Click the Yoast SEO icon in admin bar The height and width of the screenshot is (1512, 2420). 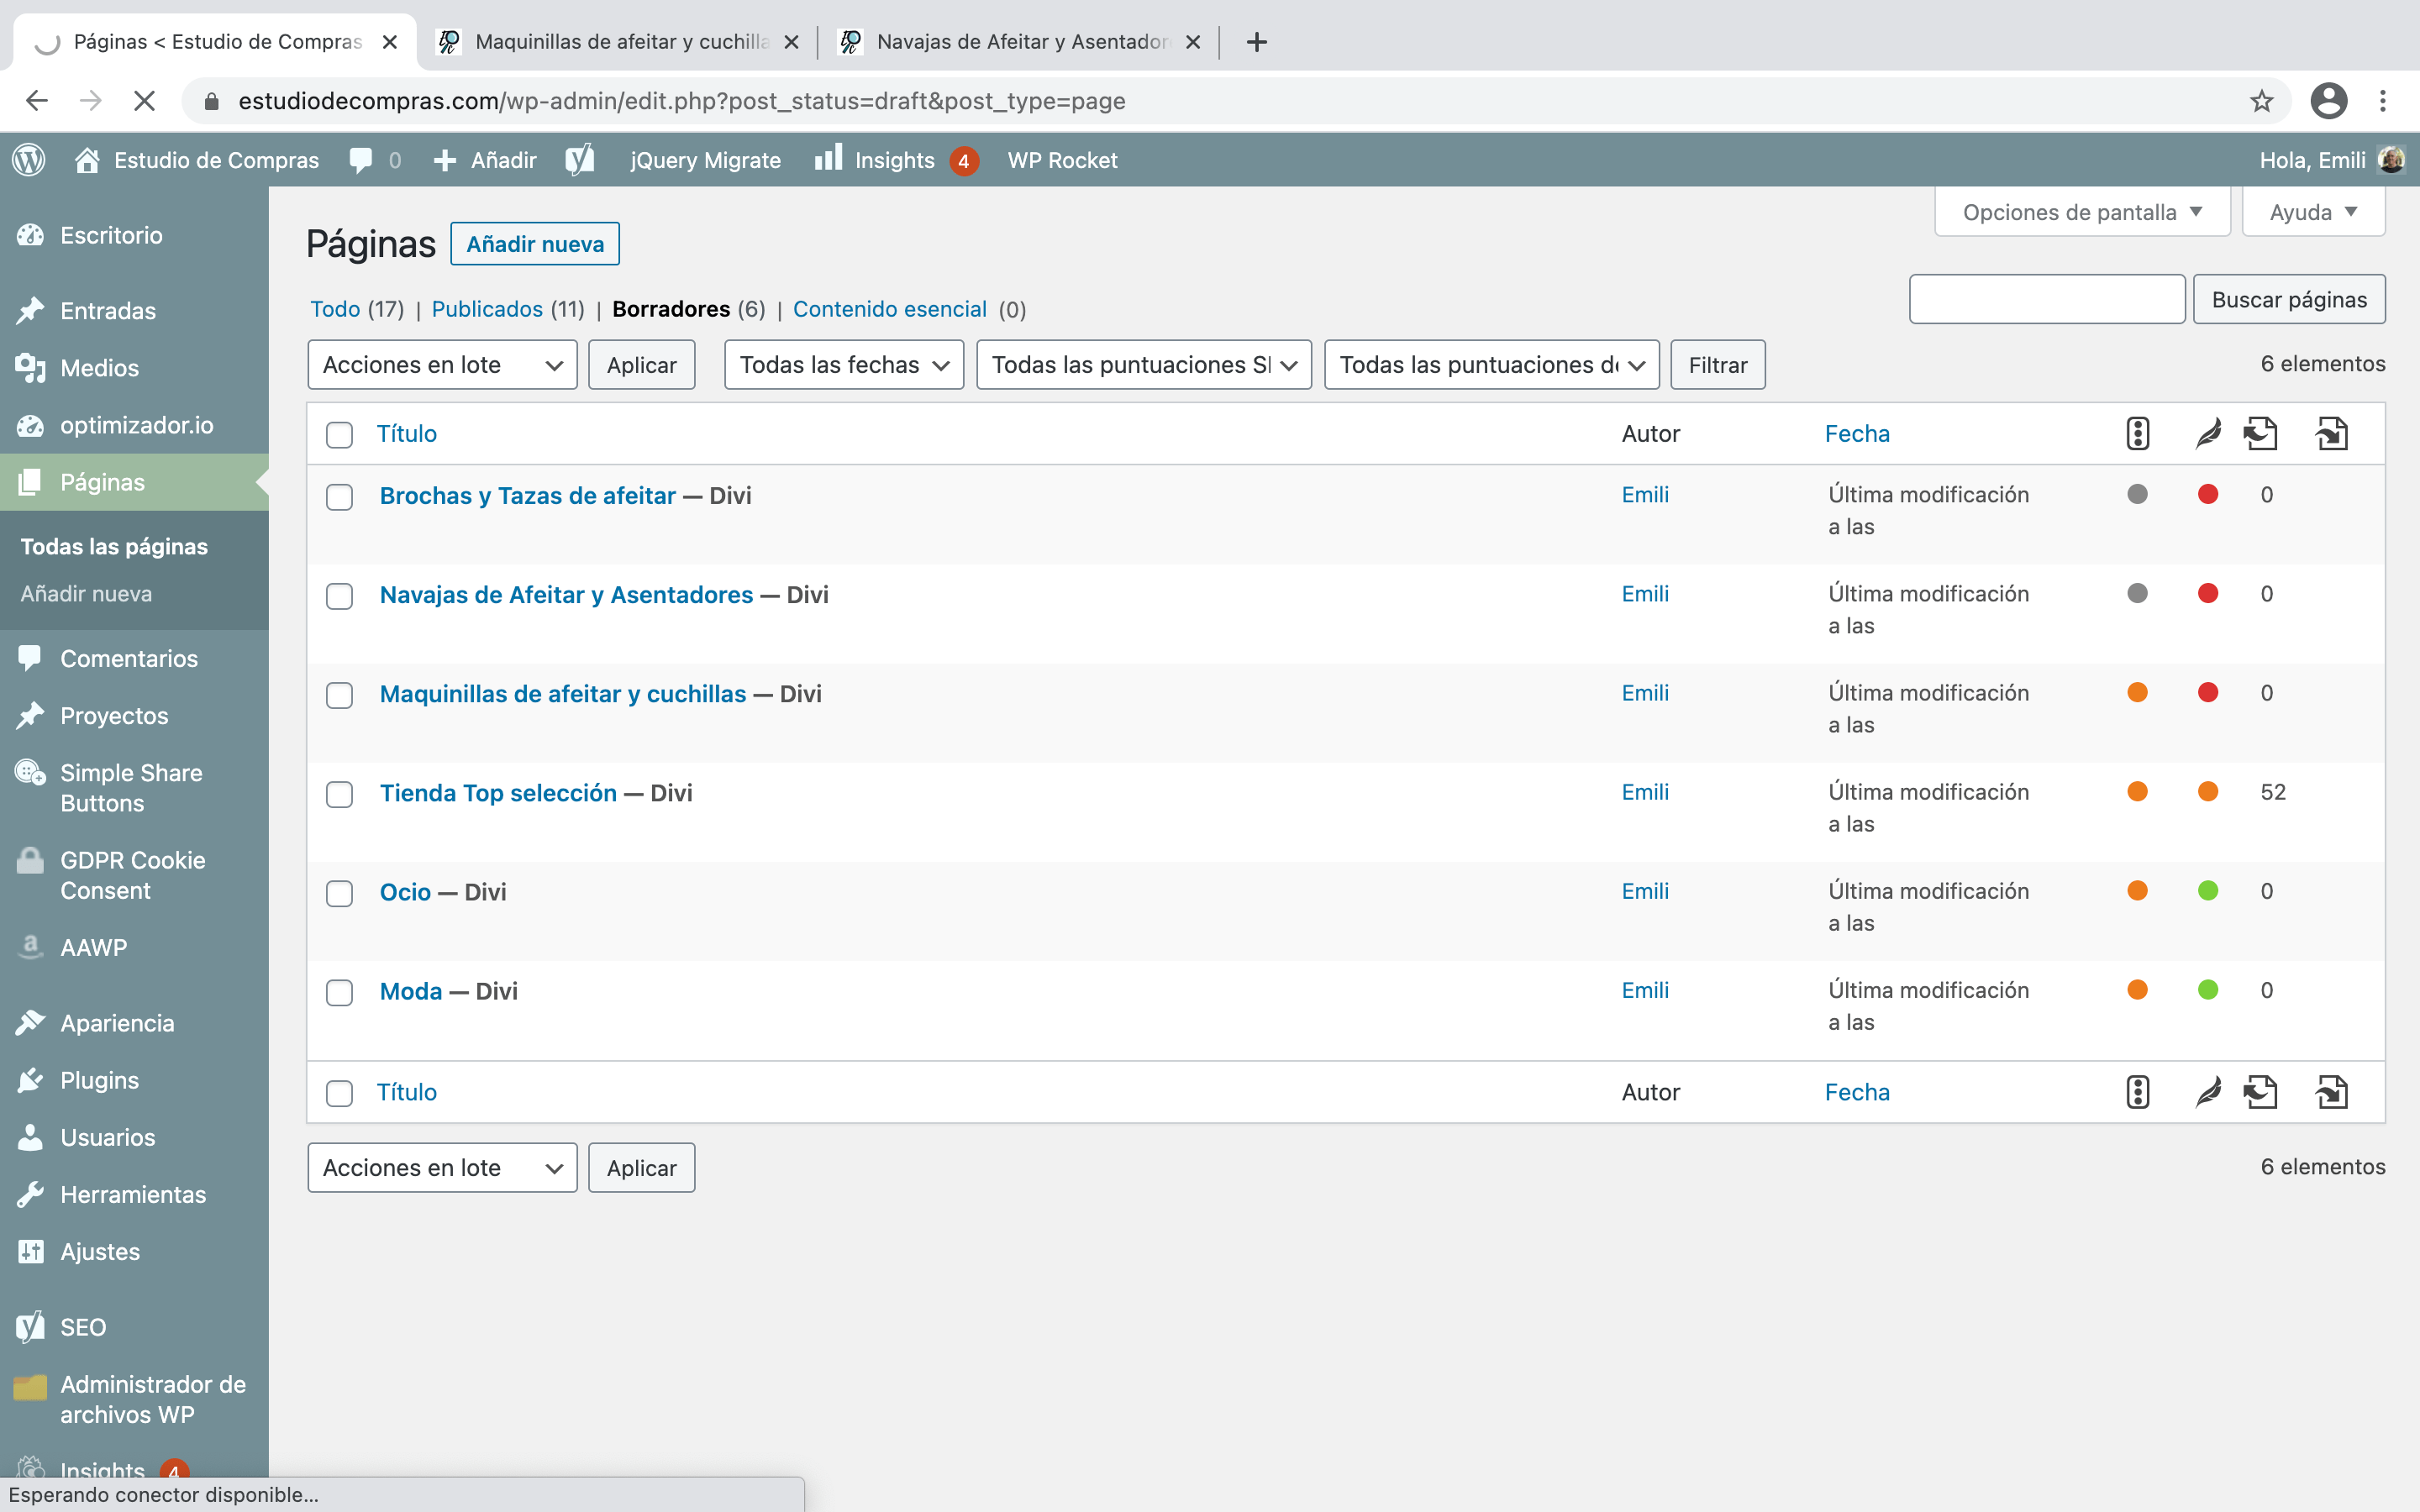[580, 160]
